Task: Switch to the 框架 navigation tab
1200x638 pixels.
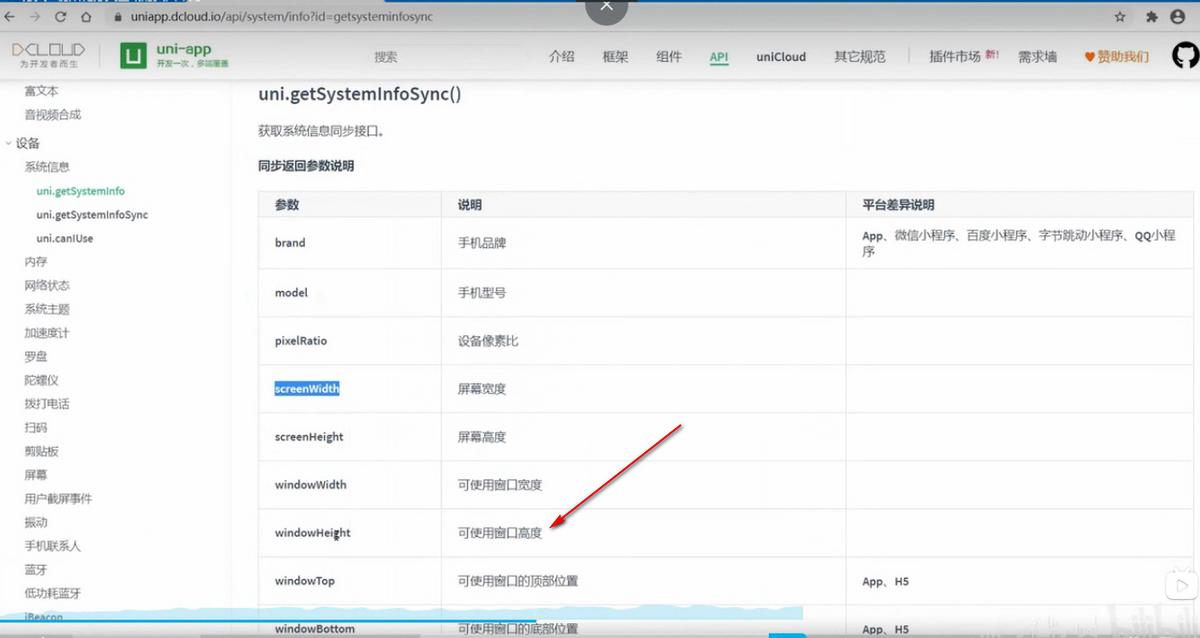Action: coord(615,57)
